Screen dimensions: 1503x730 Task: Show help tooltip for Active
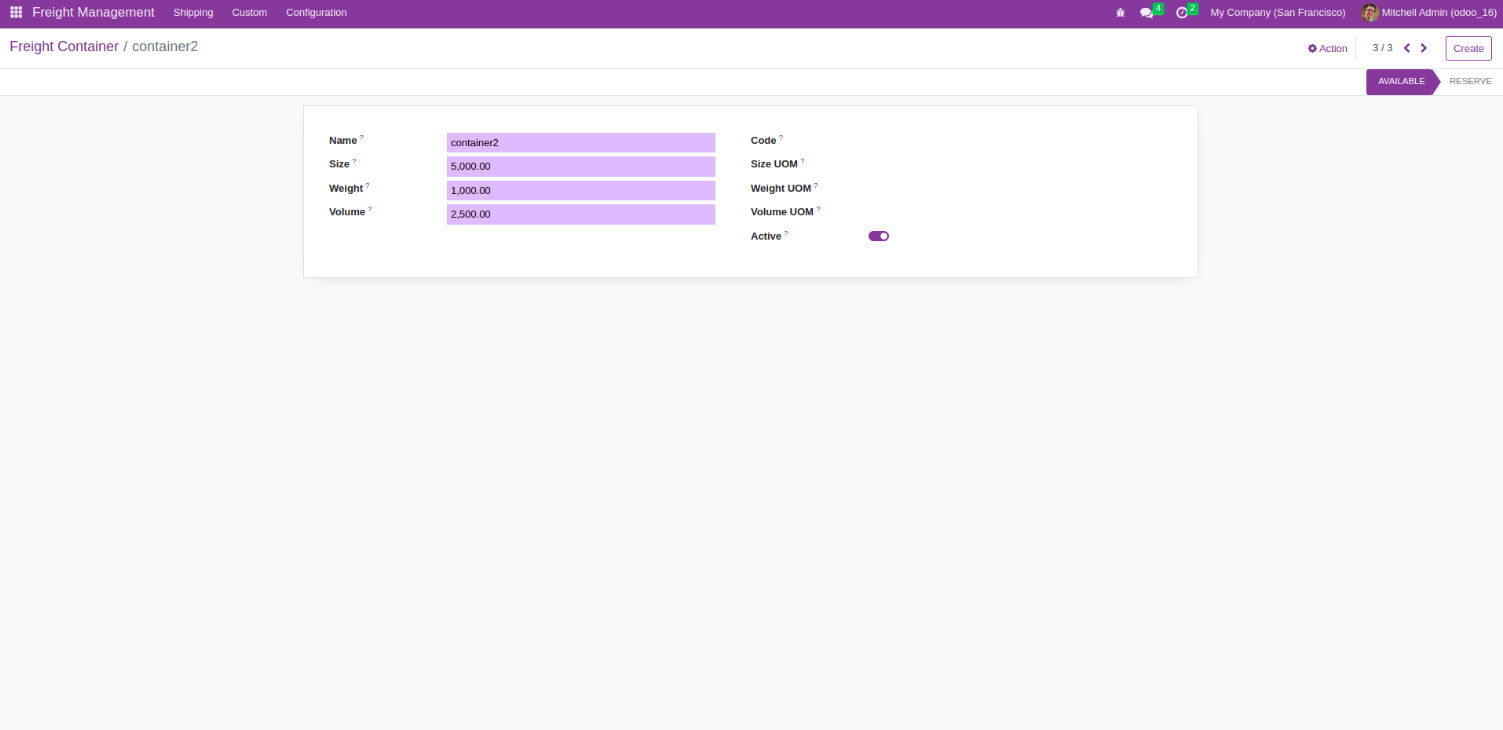coord(786,233)
